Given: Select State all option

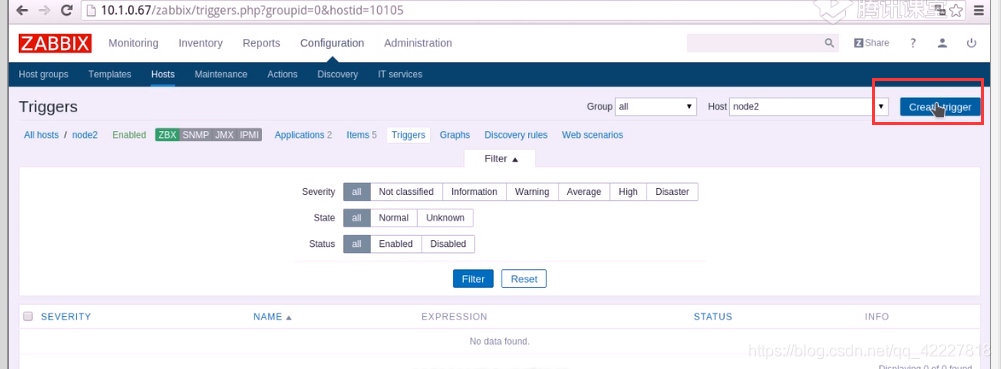Looking at the screenshot, I should click(357, 218).
